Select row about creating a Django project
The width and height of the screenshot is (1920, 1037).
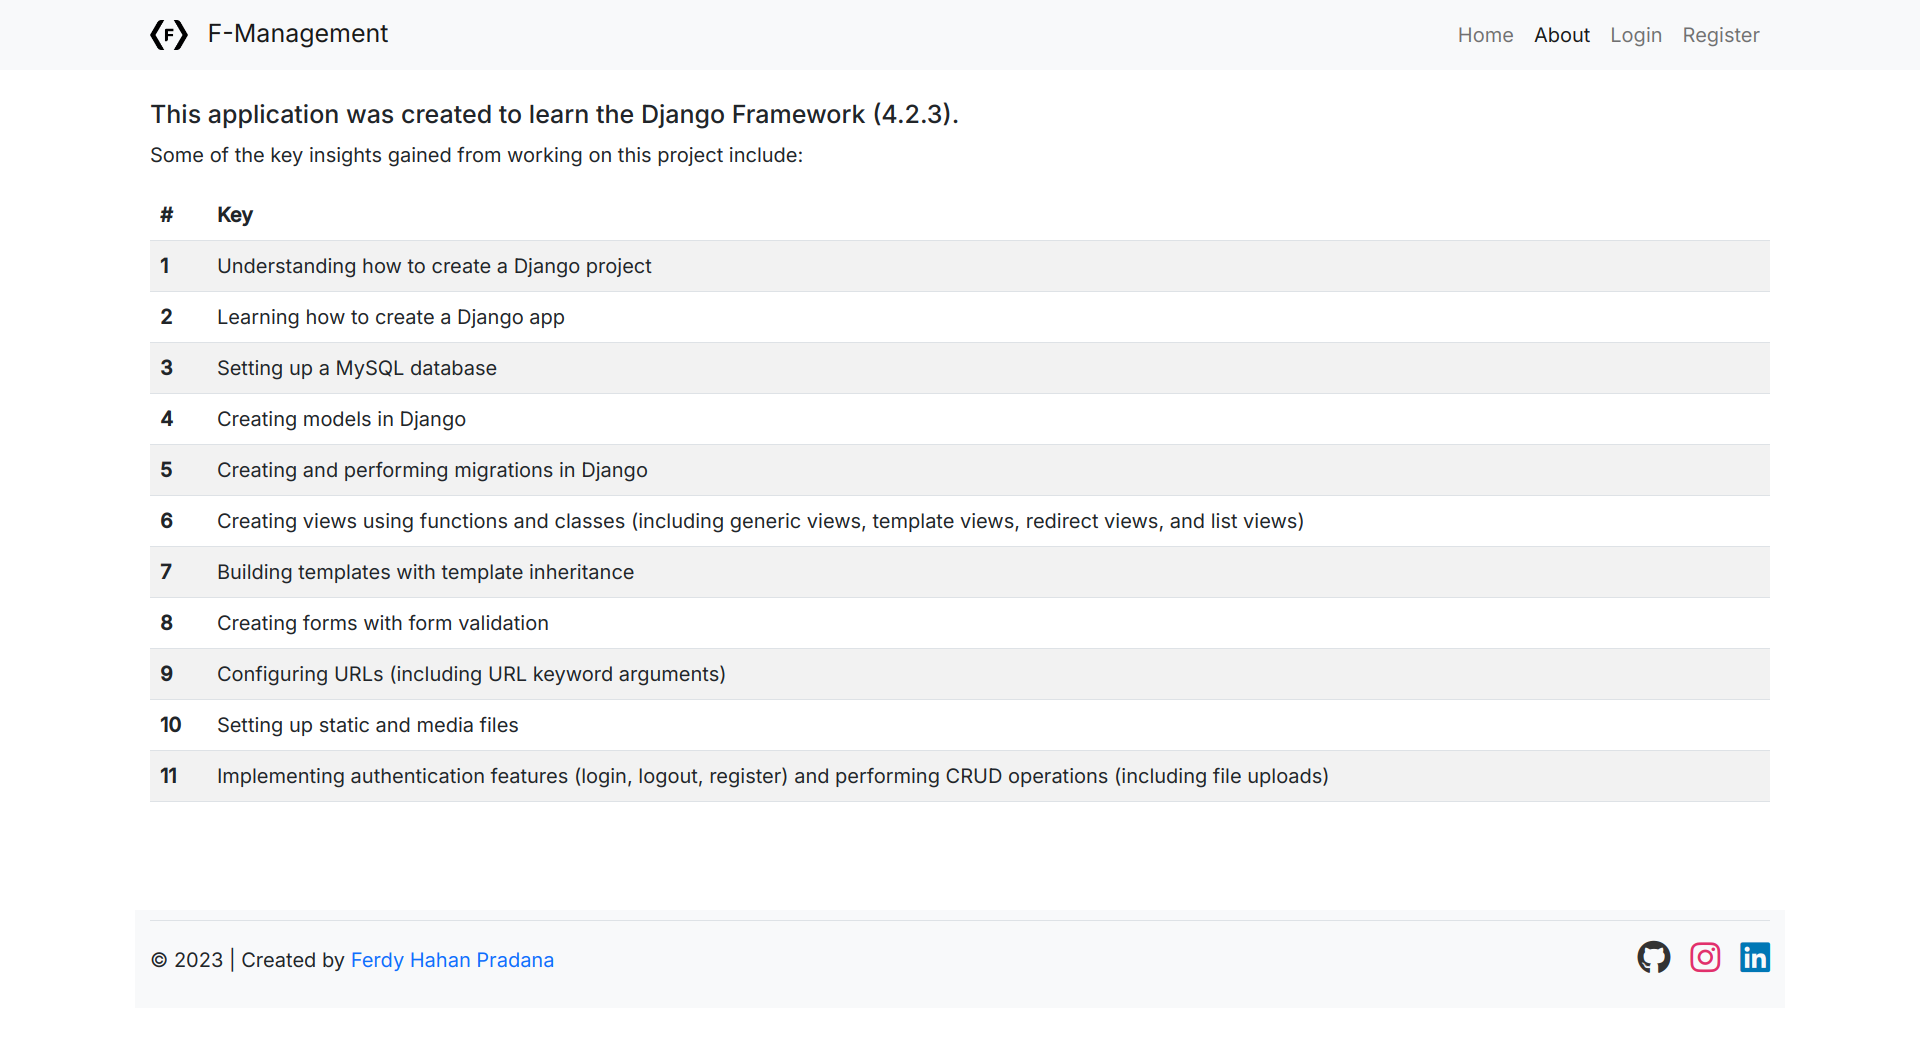tap(434, 266)
